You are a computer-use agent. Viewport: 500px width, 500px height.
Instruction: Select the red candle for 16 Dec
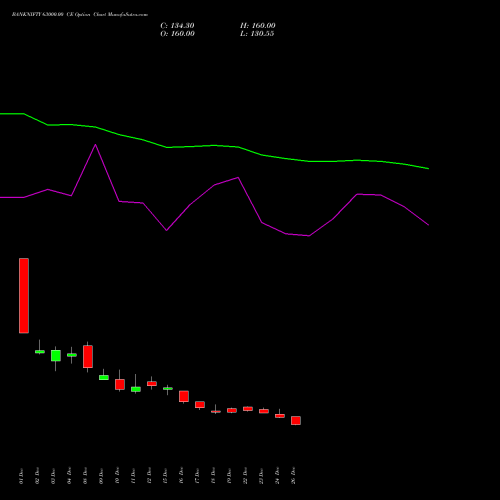click(x=184, y=396)
